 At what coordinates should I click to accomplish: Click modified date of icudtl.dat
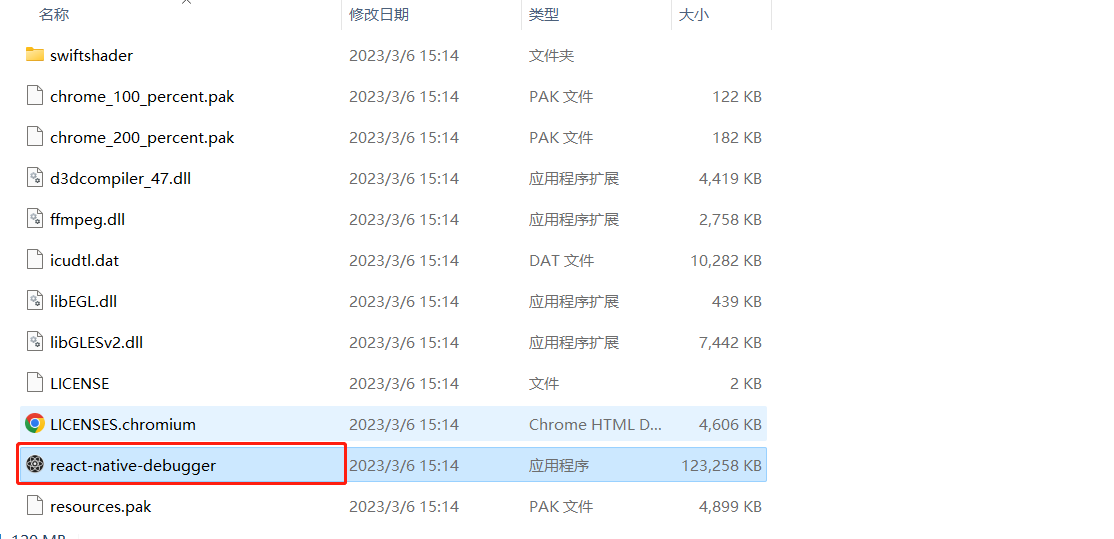(x=404, y=261)
